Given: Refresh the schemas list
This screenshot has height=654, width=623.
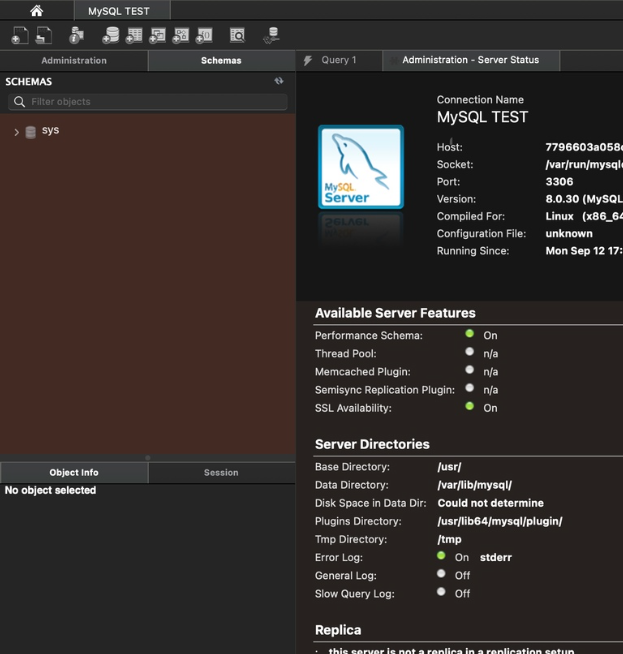Looking at the screenshot, I should click(x=279, y=82).
